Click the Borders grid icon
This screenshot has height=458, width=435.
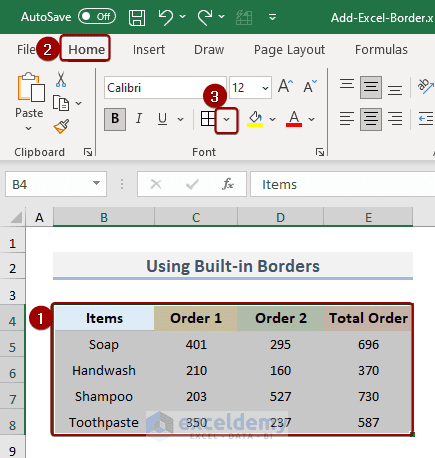point(208,119)
